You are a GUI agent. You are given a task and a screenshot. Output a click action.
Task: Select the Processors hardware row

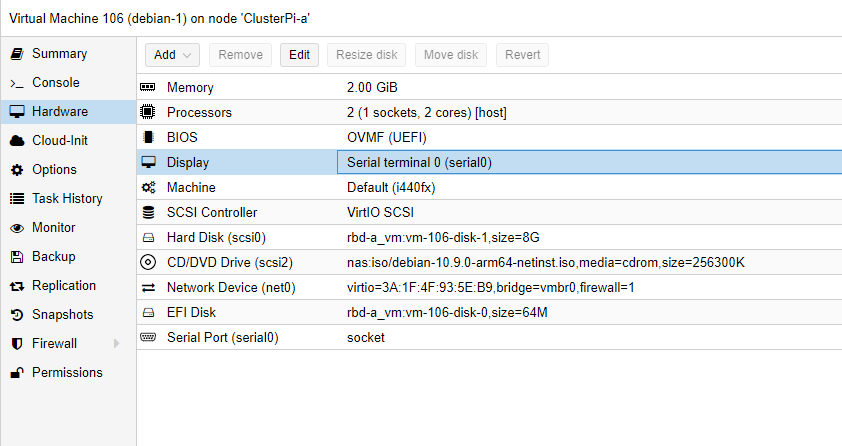coord(489,112)
